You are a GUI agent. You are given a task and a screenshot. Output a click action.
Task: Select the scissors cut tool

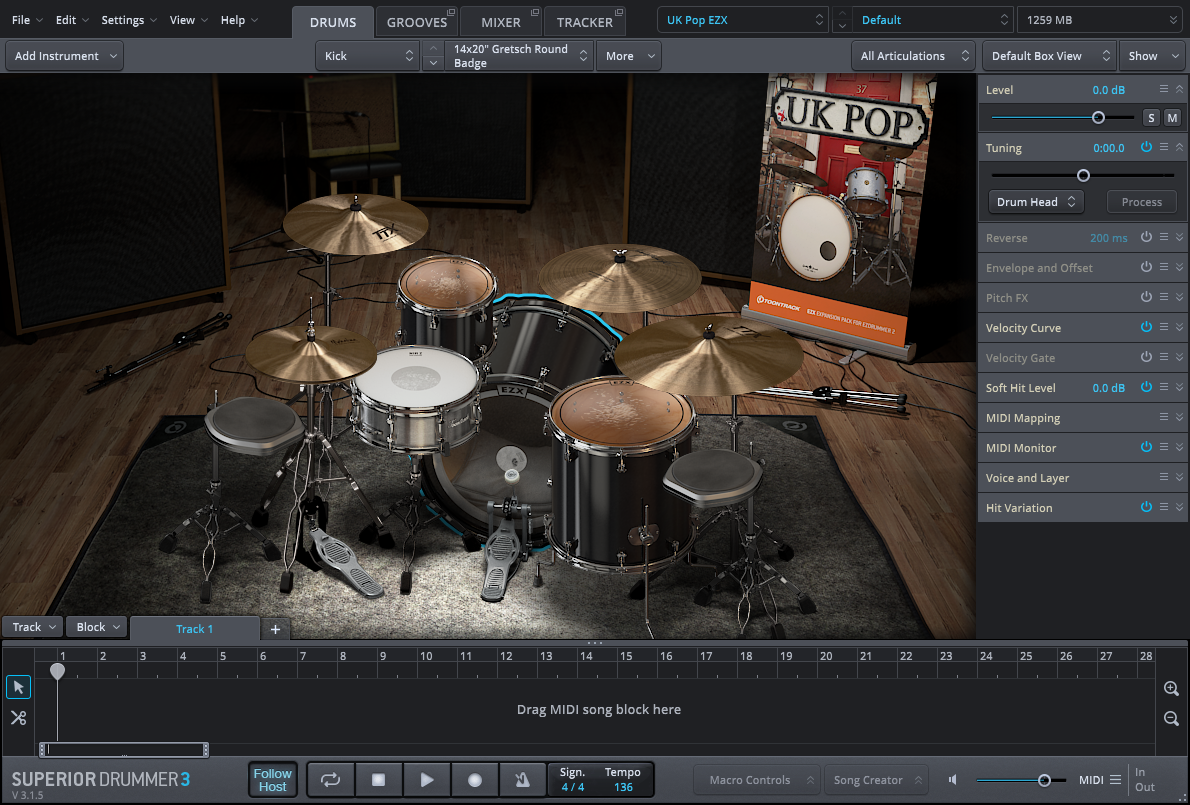(18, 717)
